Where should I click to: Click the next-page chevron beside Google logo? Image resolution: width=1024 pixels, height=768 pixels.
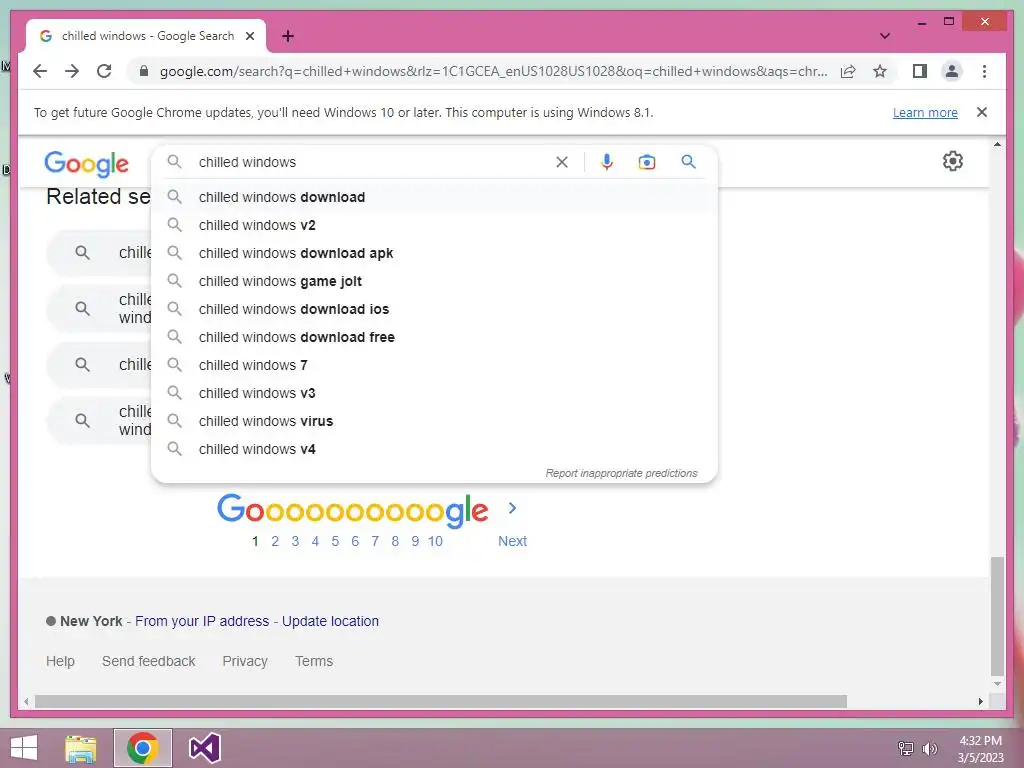pyautogui.click(x=512, y=508)
